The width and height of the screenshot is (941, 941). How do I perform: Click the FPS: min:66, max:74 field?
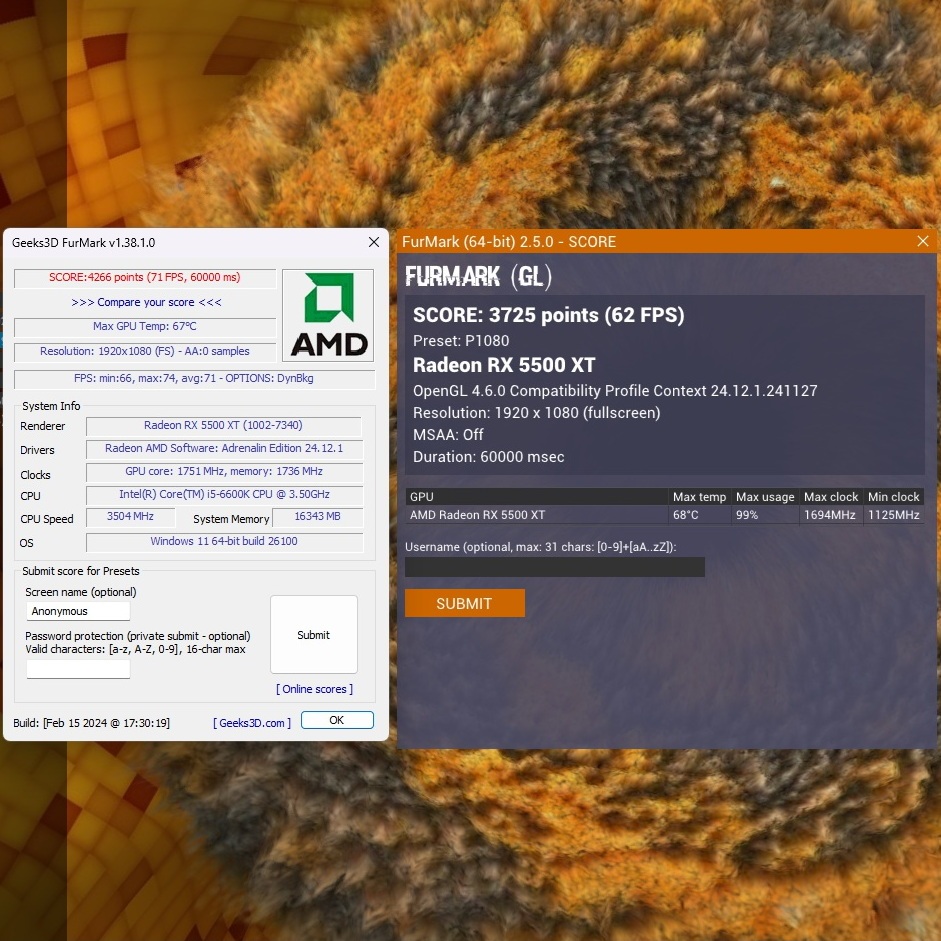pyautogui.click(x=194, y=378)
